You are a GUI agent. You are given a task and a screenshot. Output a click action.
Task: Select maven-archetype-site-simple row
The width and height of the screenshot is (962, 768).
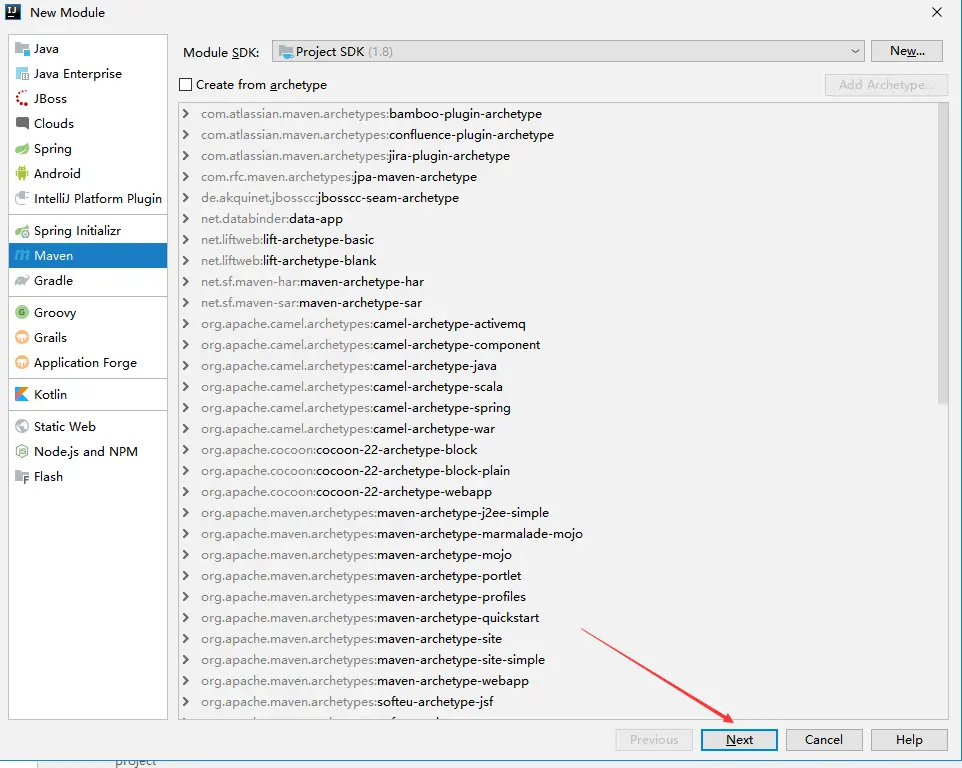pyautogui.click(x=558, y=659)
